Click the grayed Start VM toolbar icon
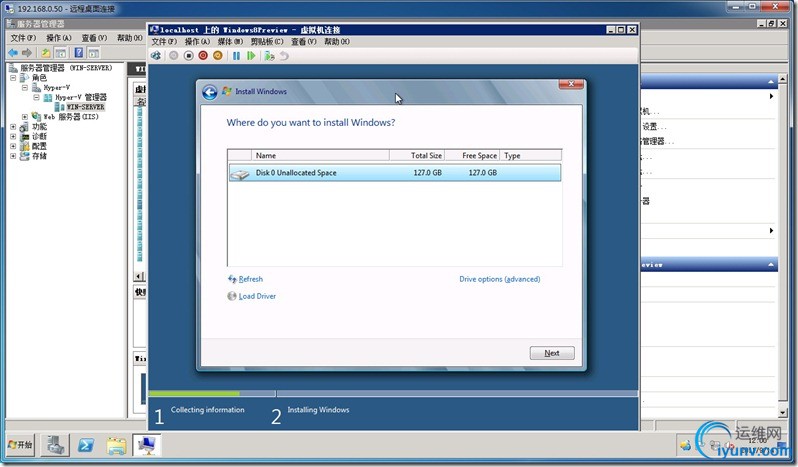Screen dimensions: 798x467 pyautogui.click(x=174, y=55)
